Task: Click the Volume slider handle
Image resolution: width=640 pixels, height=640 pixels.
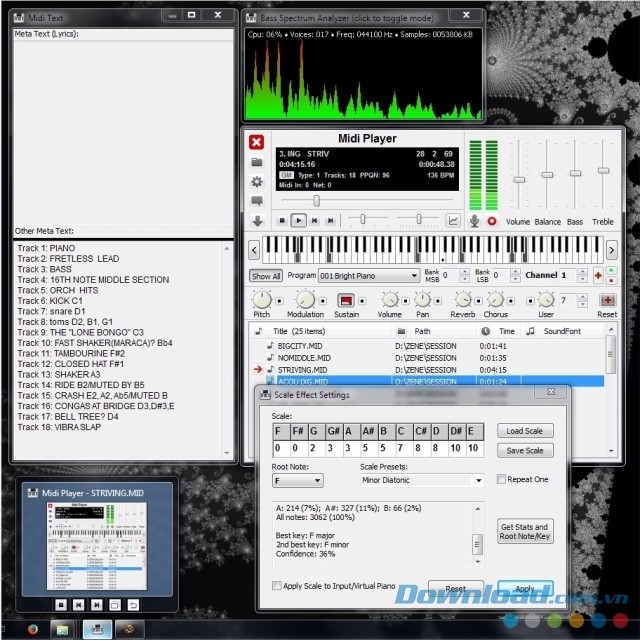Action: (519, 180)
